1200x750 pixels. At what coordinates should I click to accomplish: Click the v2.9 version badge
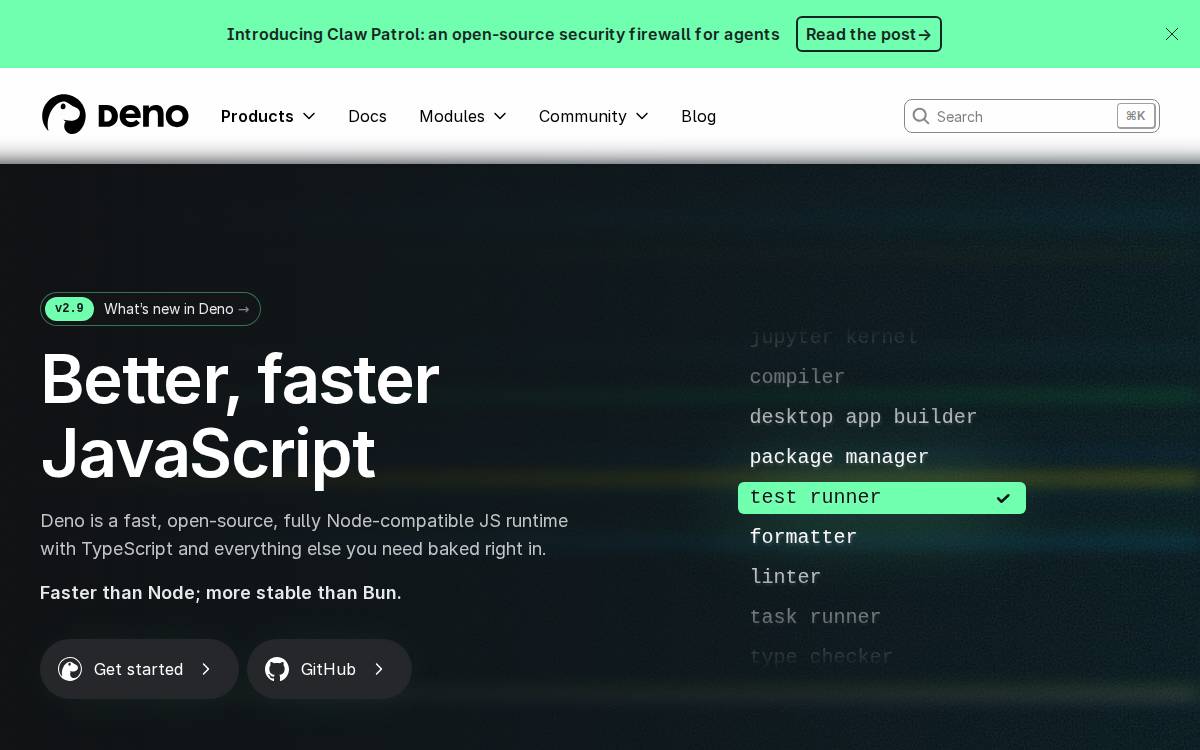pos(69,309)
